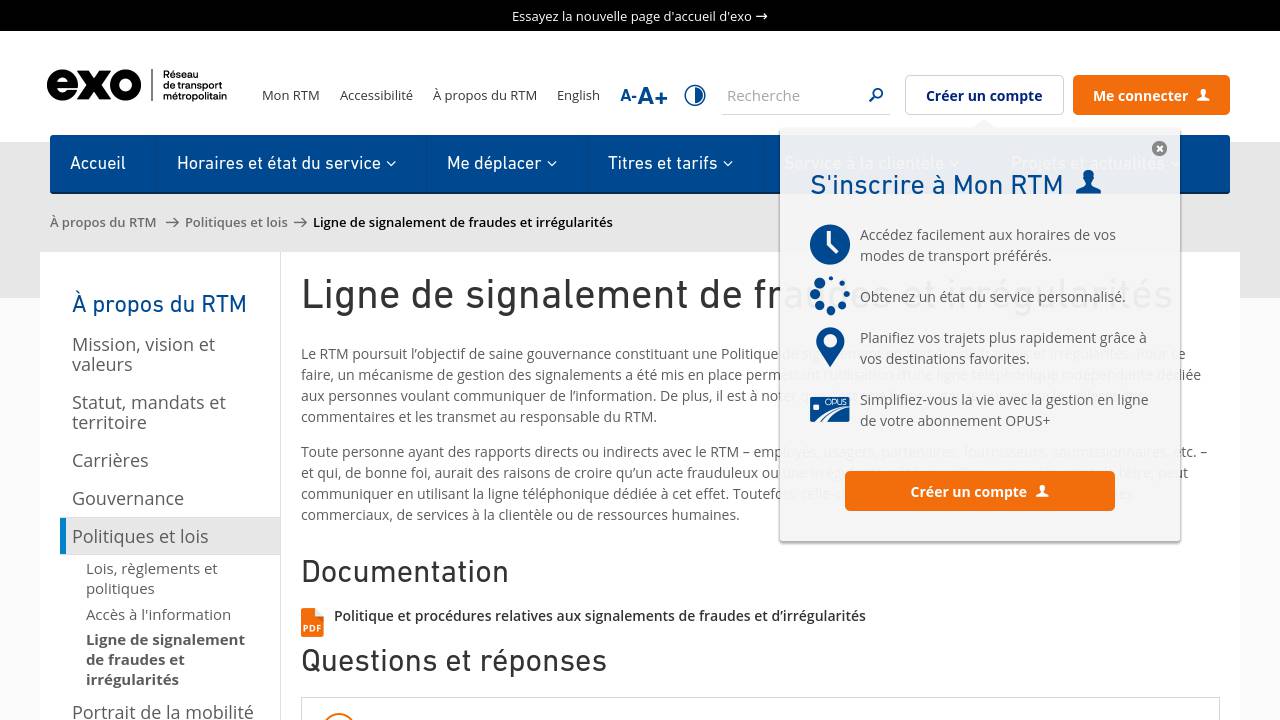The width and height of the screenshot is (1280, 720).
Task: Click the PDF document icon
Action: pos(312,622)
